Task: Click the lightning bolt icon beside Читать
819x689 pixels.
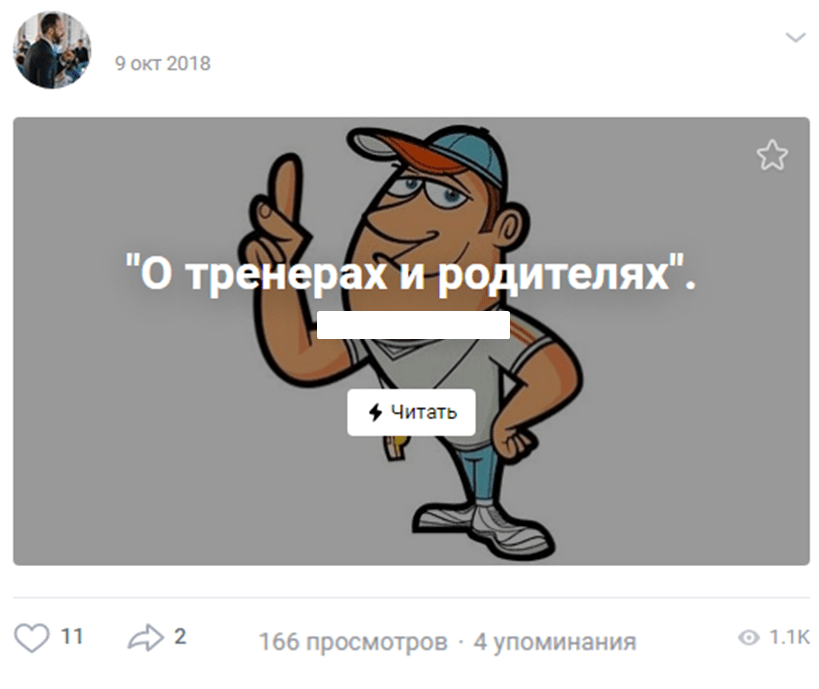Action: 375,412
